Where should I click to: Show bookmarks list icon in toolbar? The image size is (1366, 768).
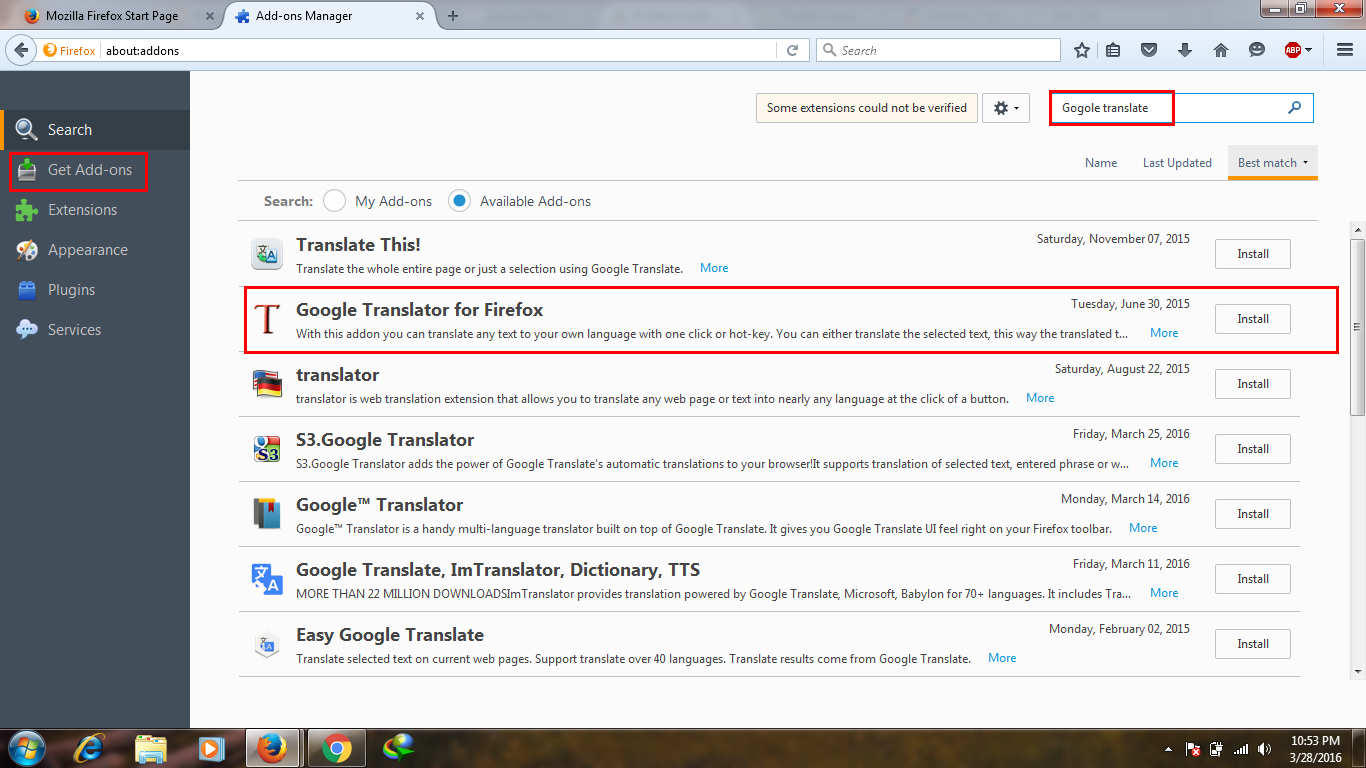(1113, 50)
